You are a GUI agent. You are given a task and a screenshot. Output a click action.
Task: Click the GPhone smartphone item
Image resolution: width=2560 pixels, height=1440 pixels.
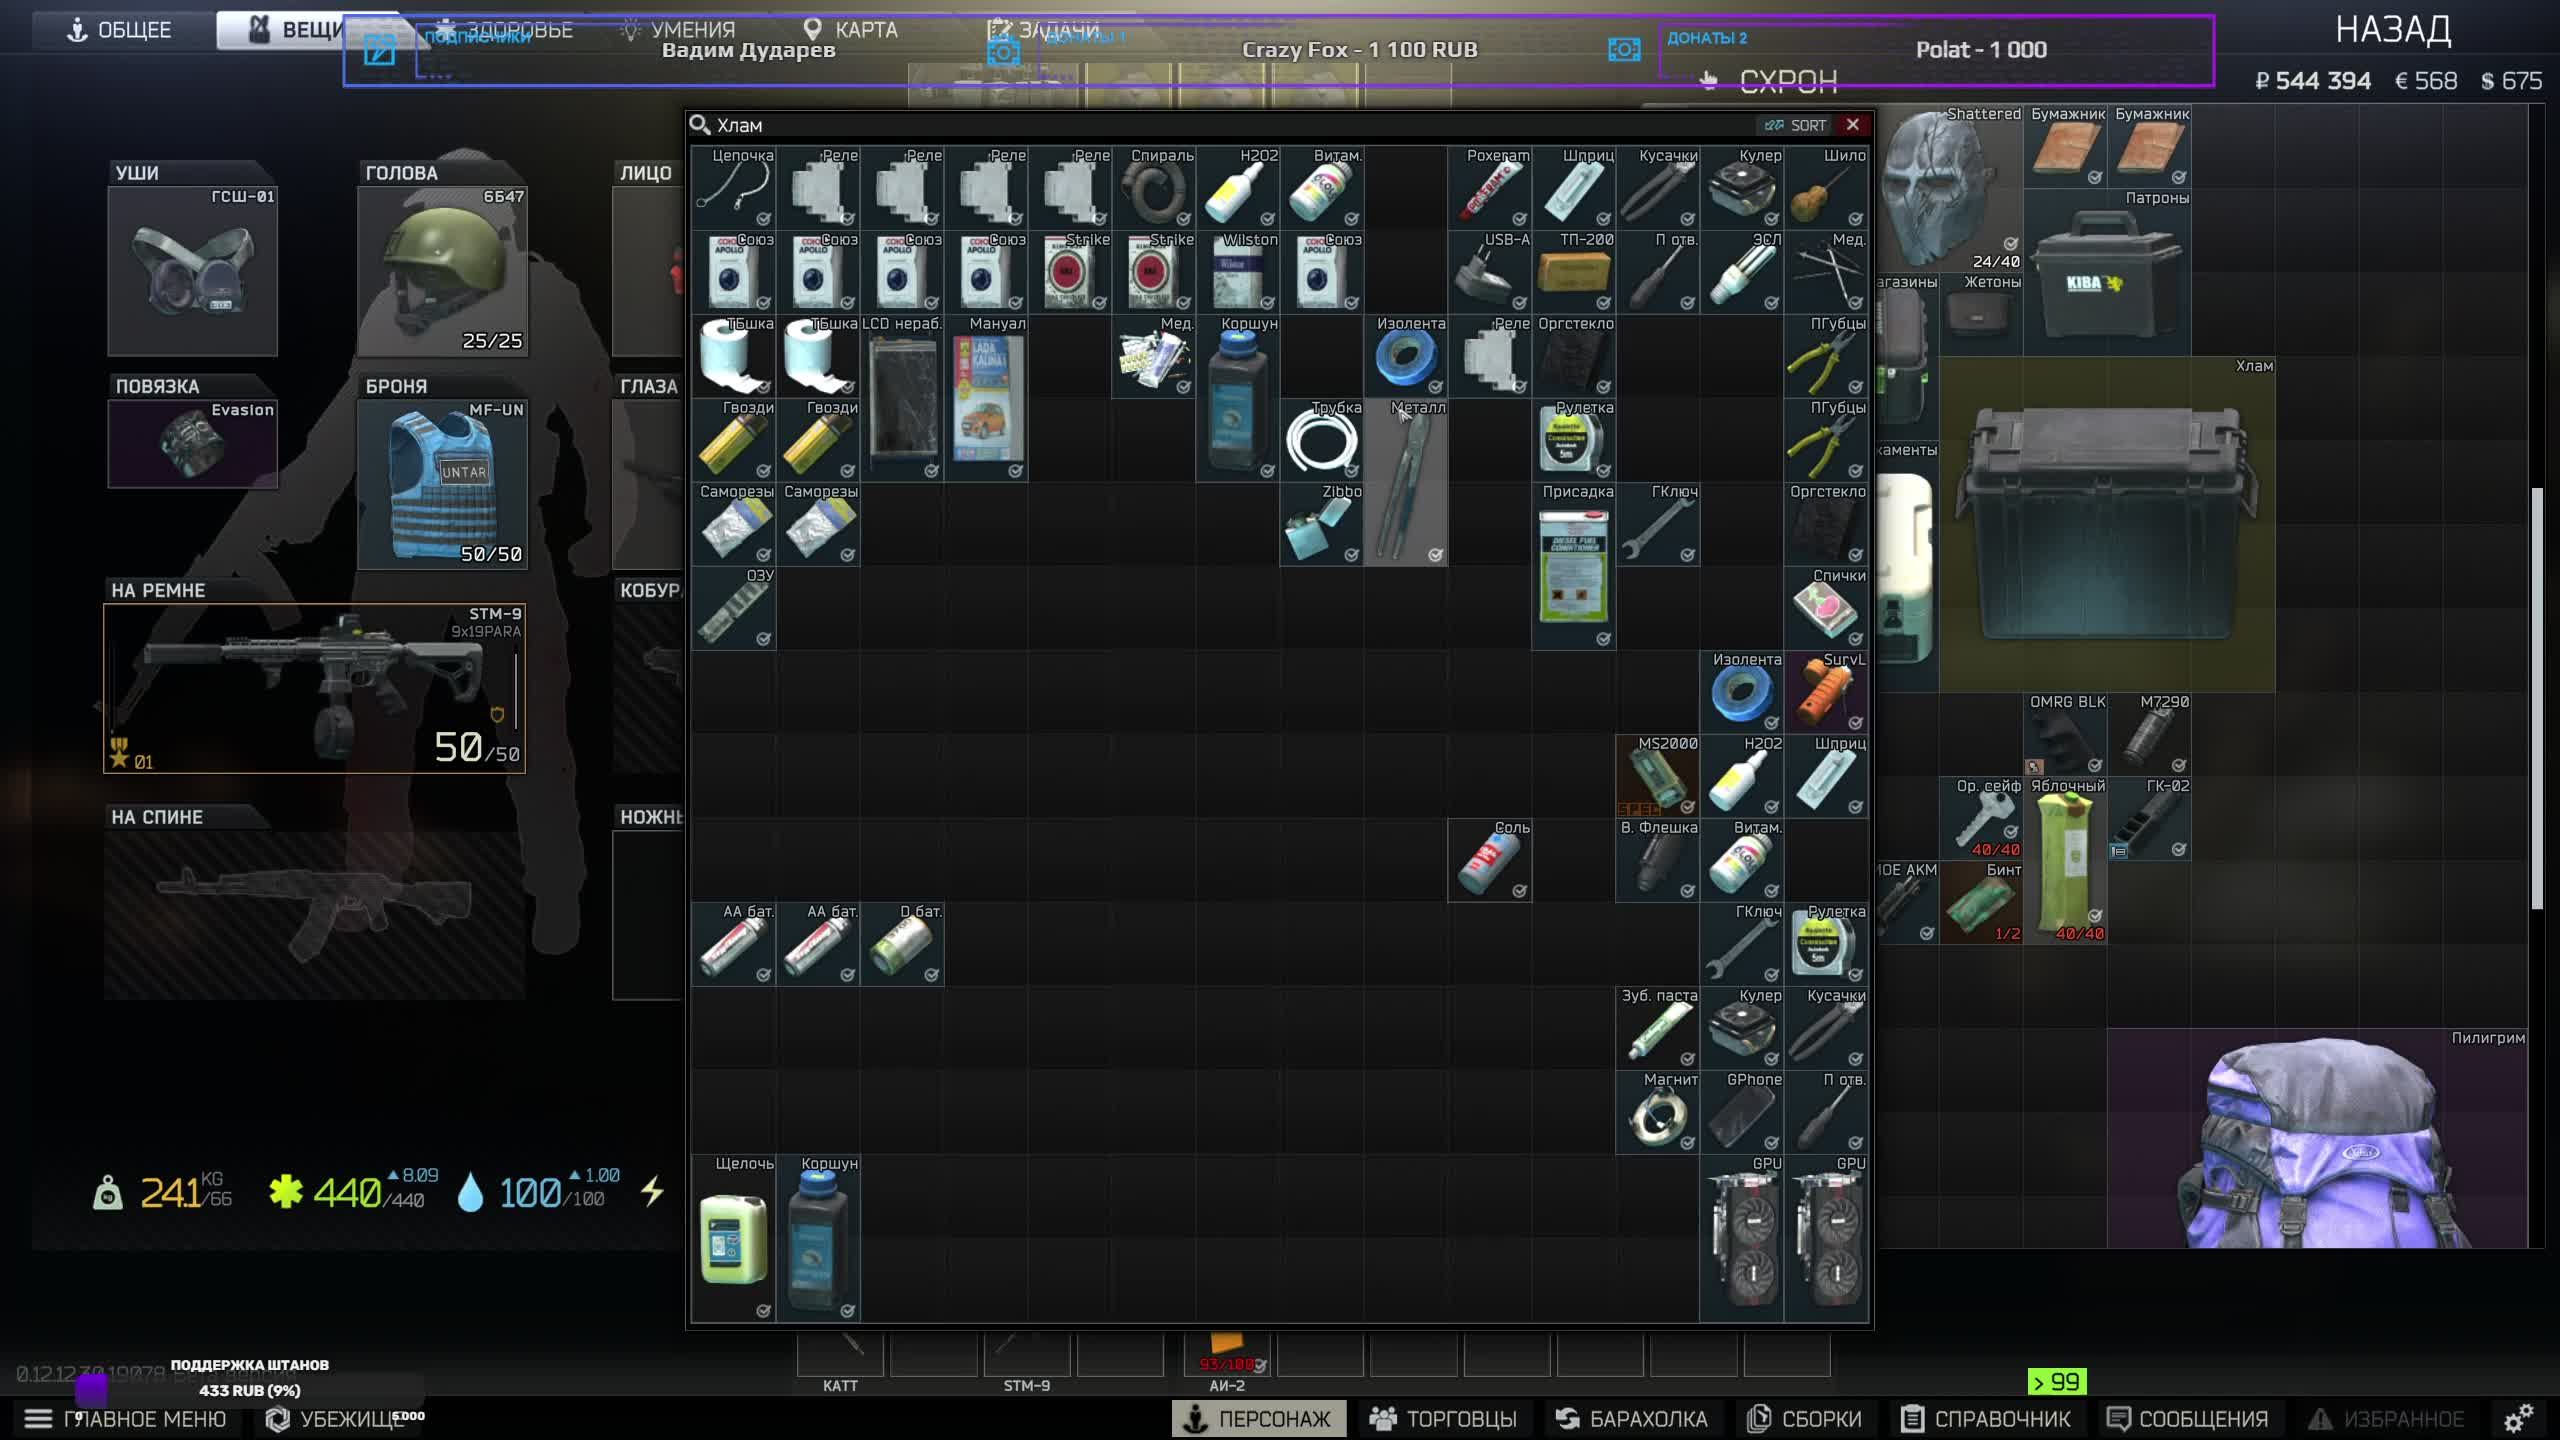tap(1741, 1114)
